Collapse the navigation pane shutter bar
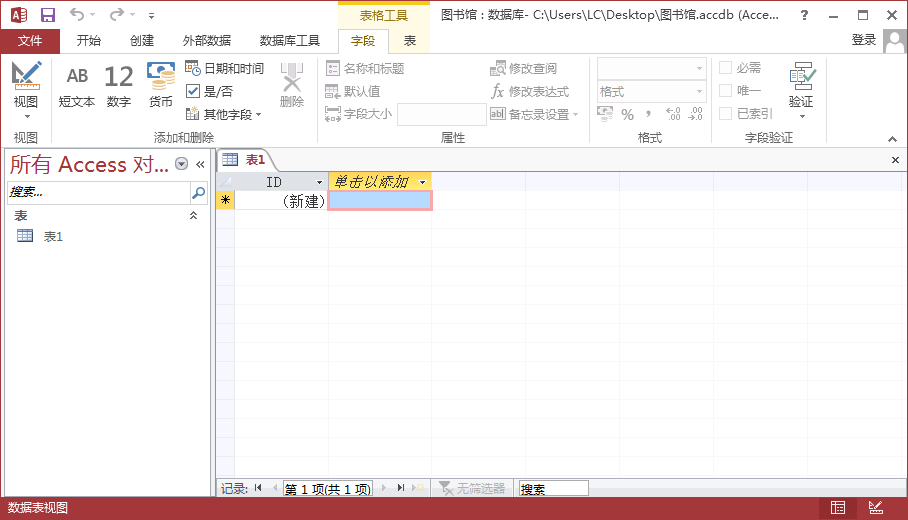908x520 pixels. 200,164
